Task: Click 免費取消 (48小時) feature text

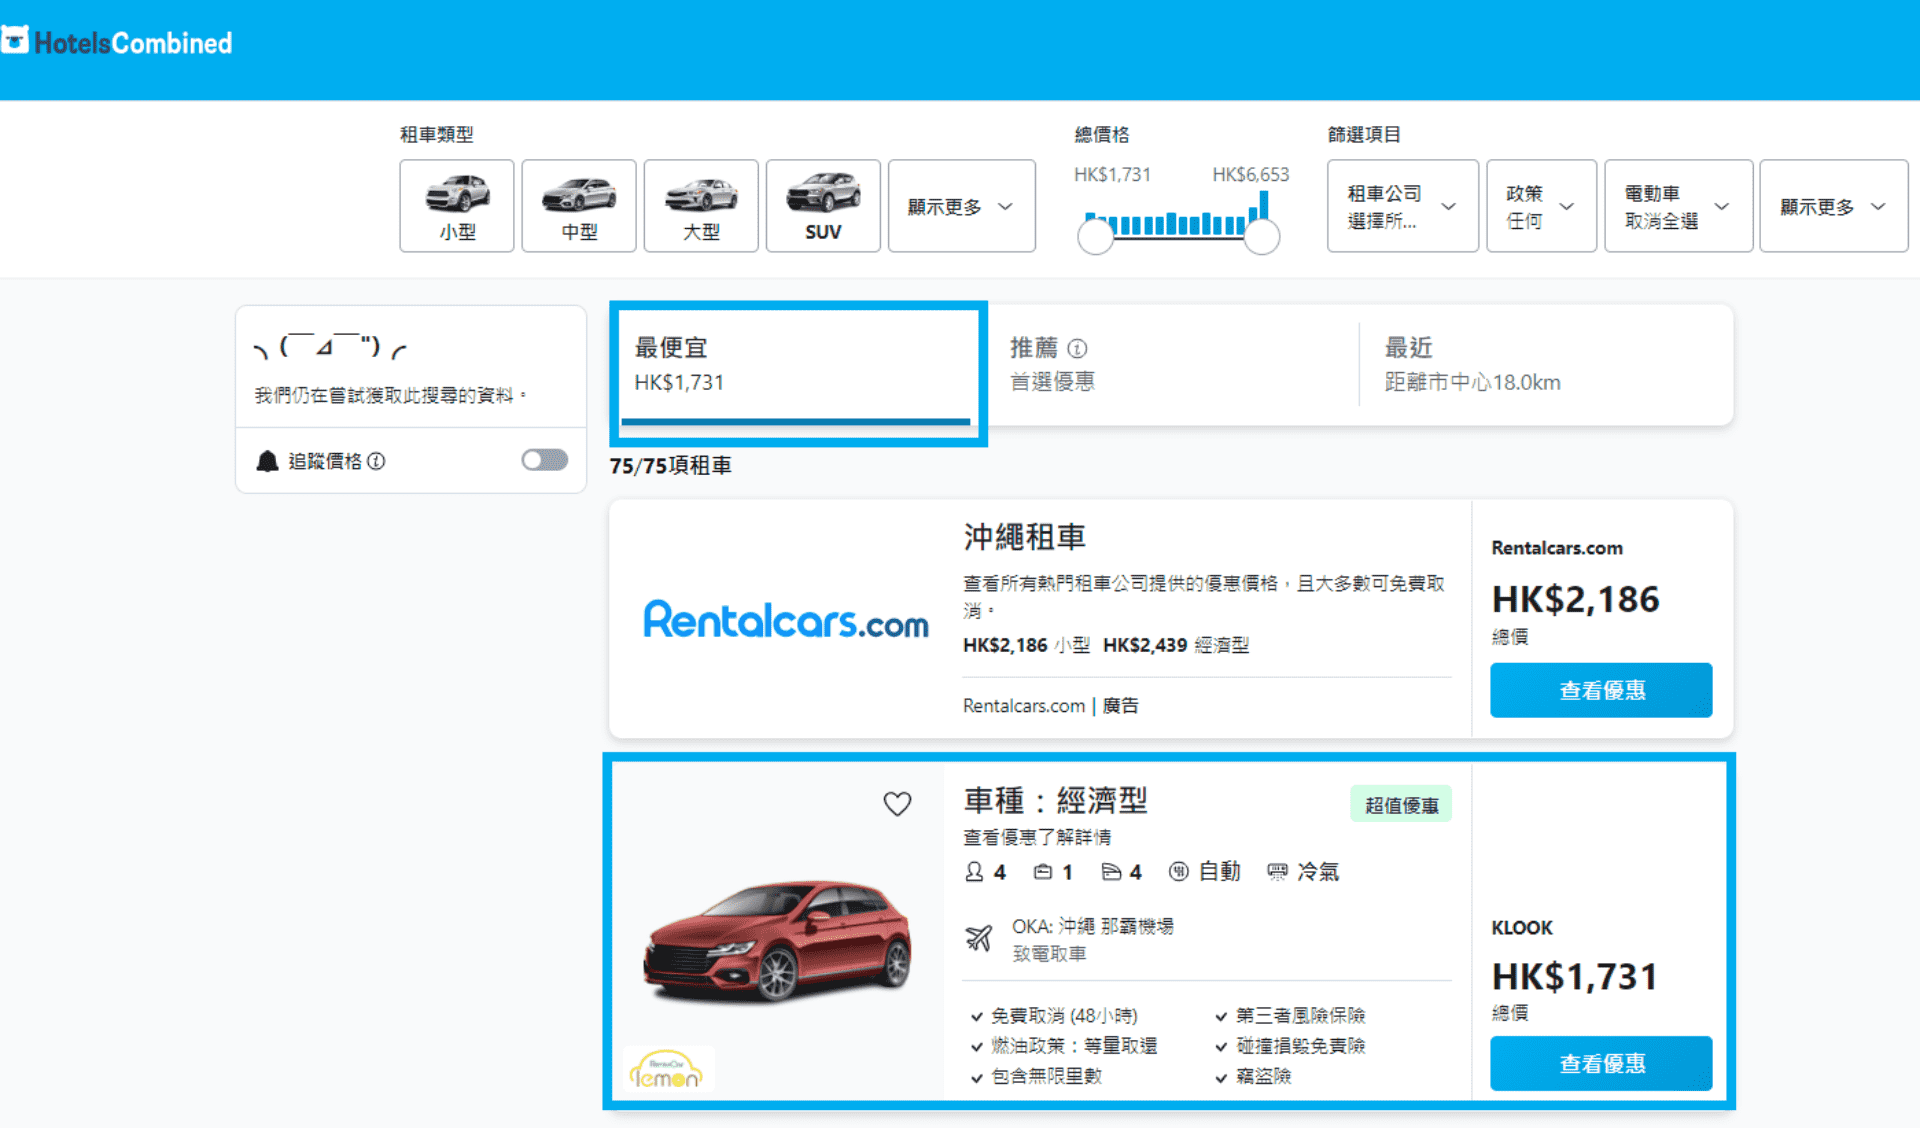Action: [x=1064, y=1015]
